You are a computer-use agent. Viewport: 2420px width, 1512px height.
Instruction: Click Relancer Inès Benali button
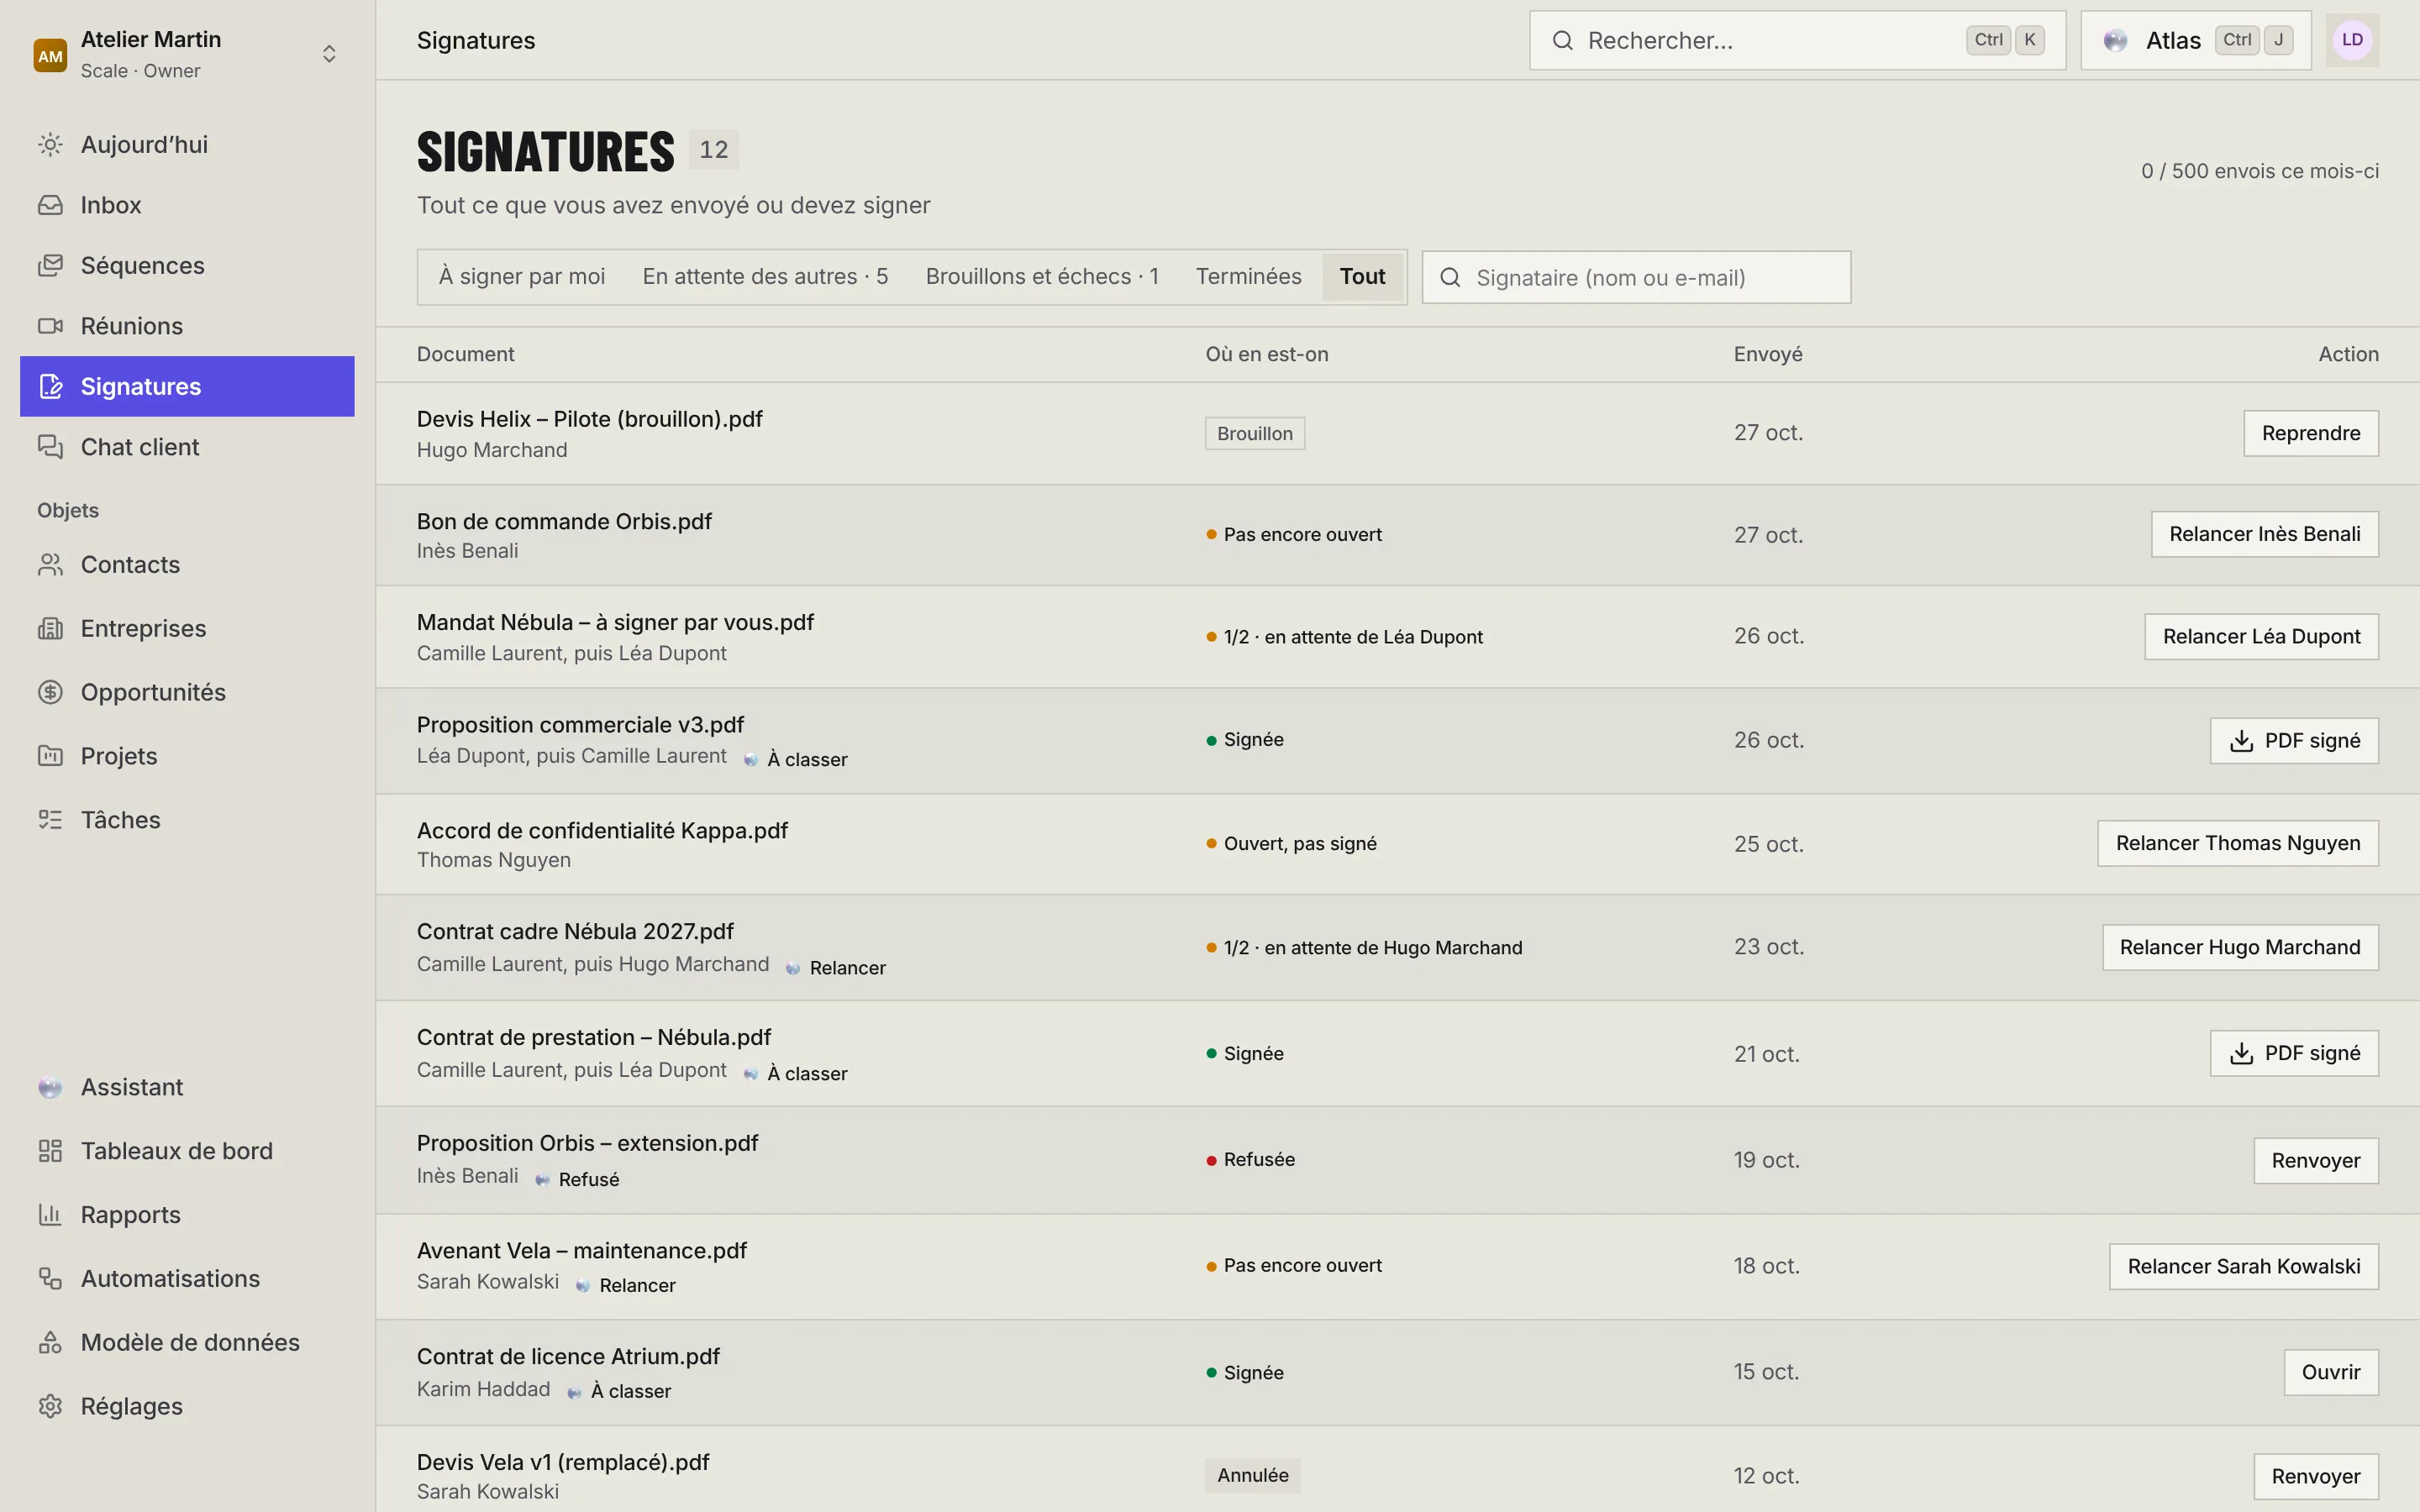point(2264,534)
